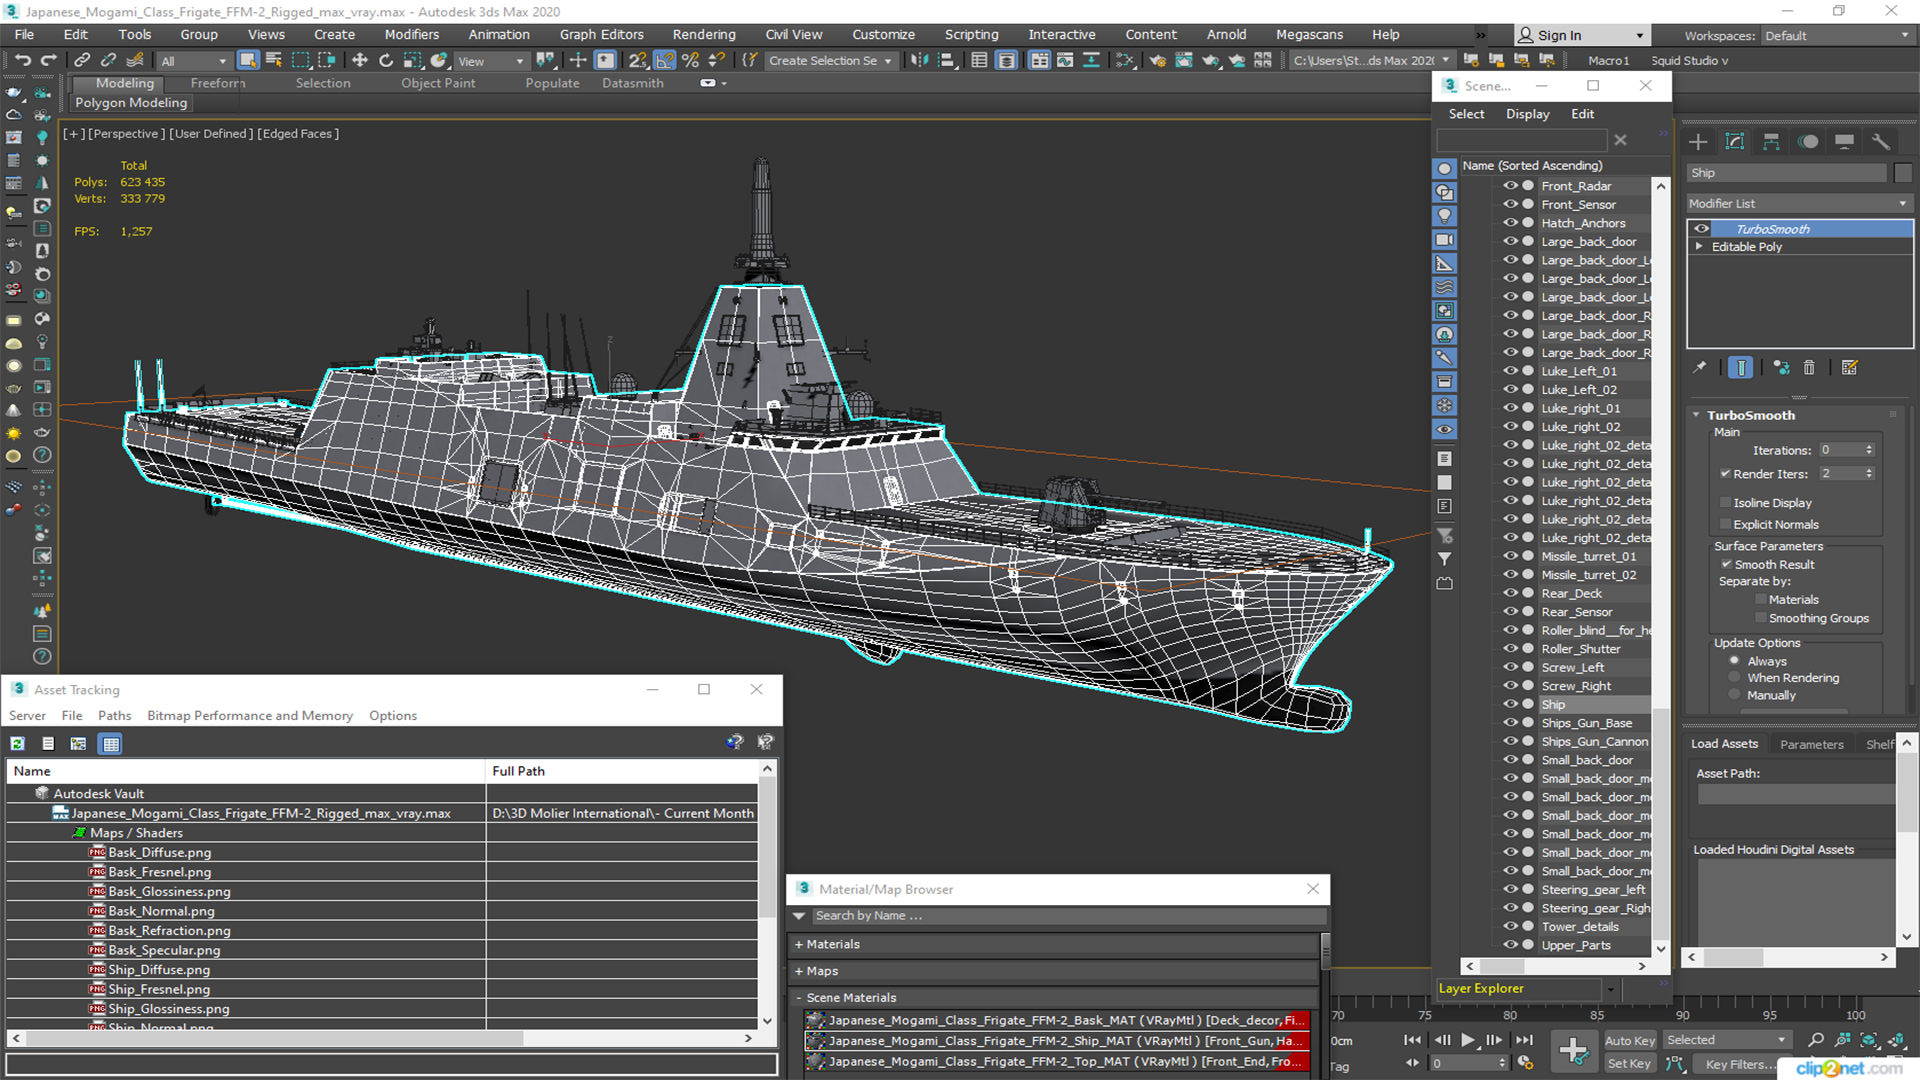Switch to the Create command panel tab
This screenshot has height=1080, width=1920.
point(1698,142)
